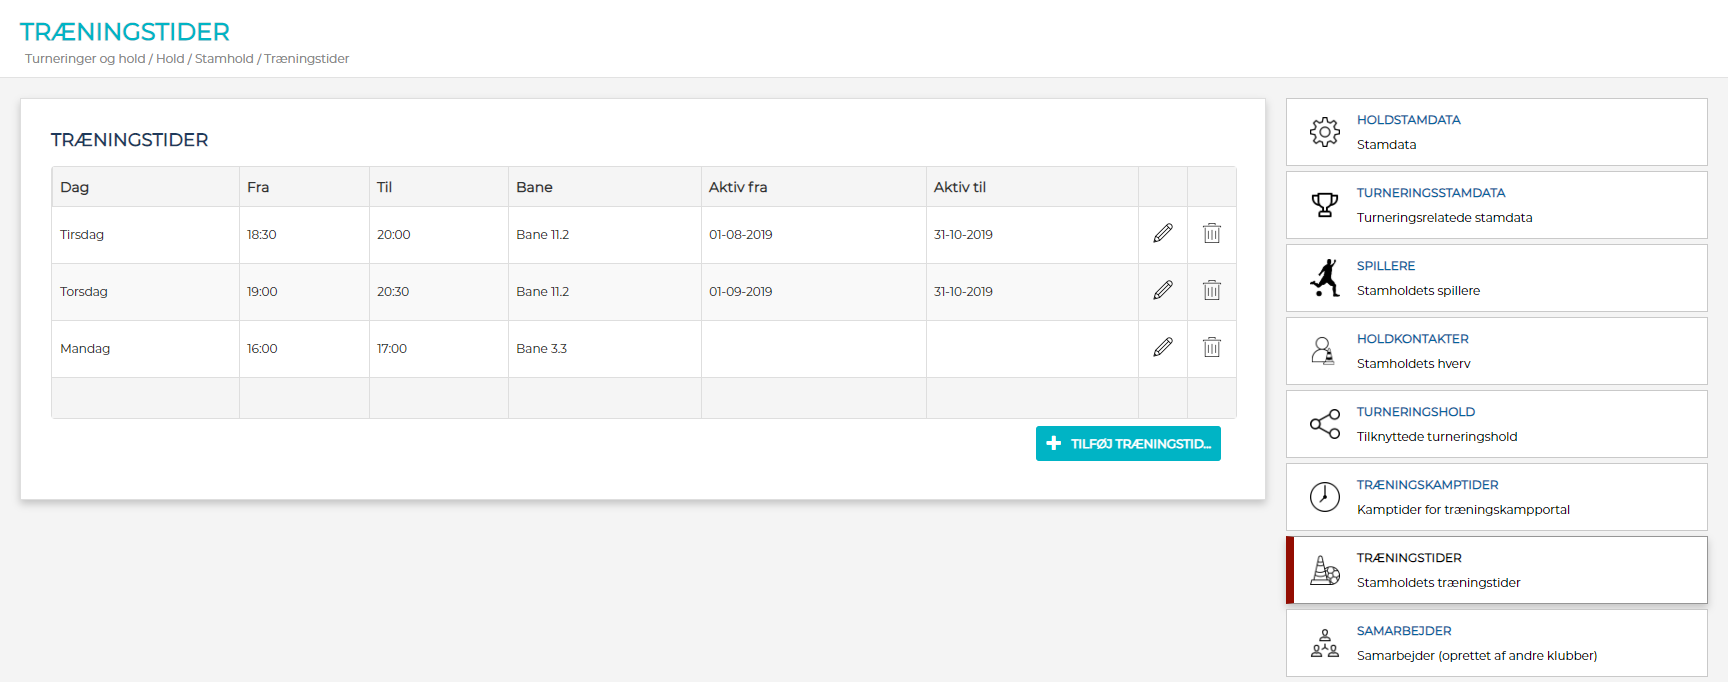The width and height of the screenshot is (1728, 682).
Task: Delete the Tirsdag training time row
Action: [1211, 234]
